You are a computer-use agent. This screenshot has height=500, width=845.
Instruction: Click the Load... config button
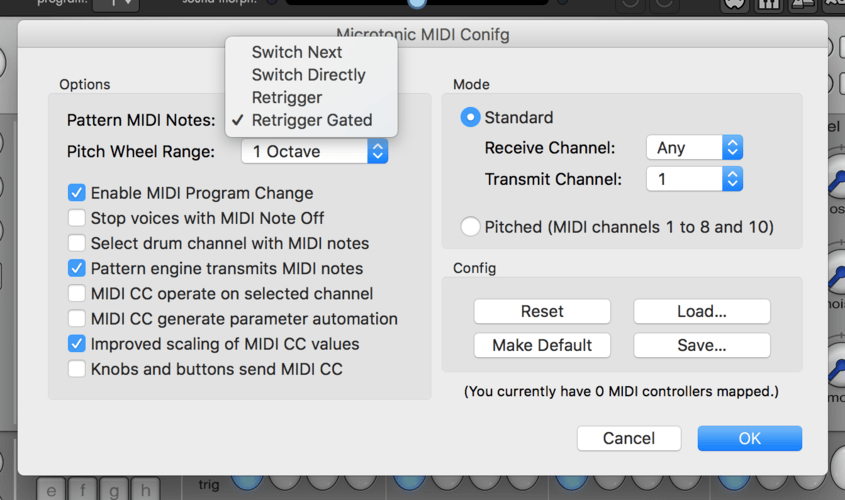click(x=702, y=311)
